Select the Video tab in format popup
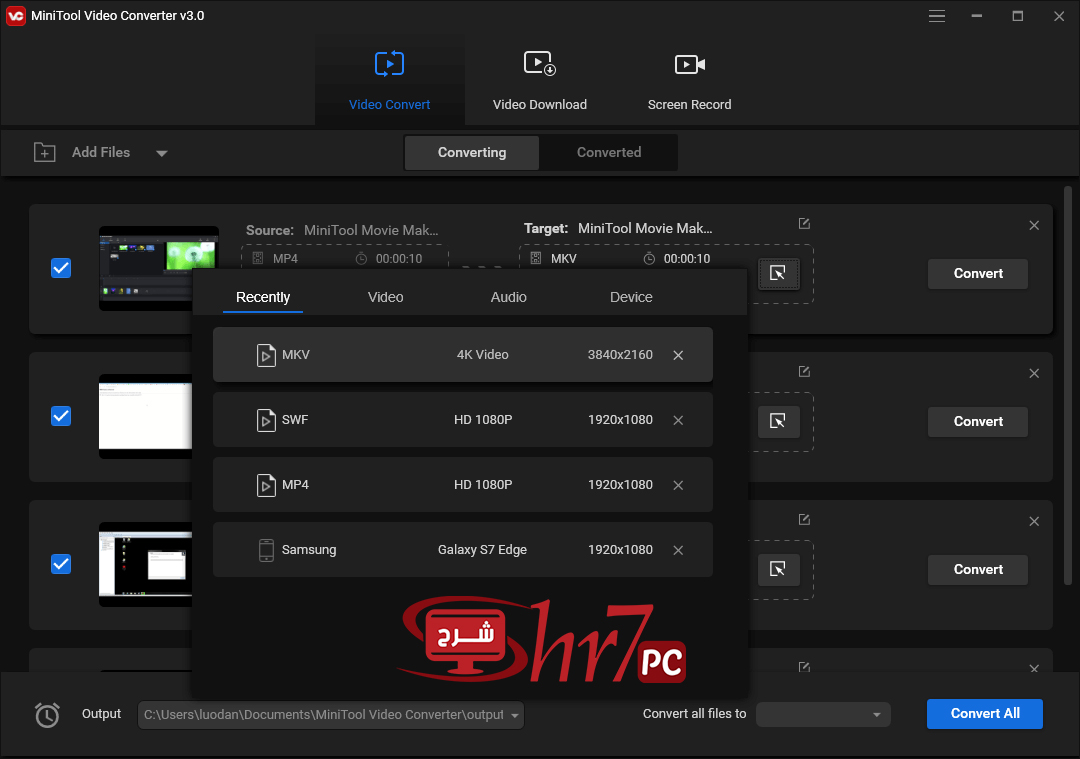 [385, 297]
